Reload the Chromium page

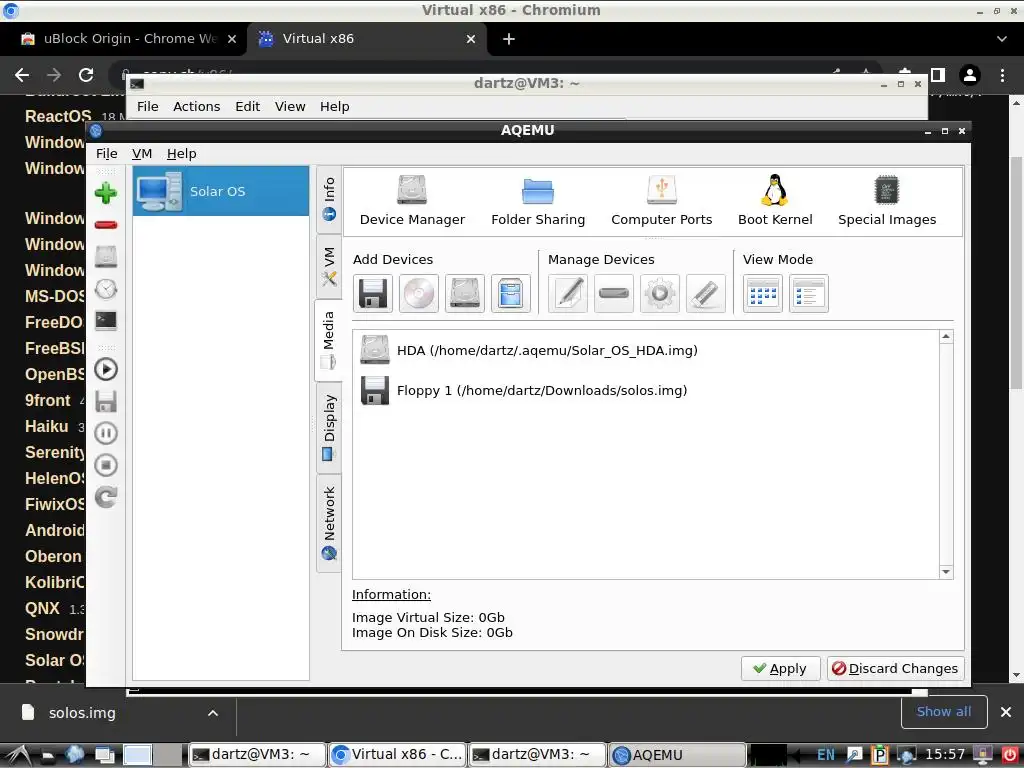(x=86, y=75)
